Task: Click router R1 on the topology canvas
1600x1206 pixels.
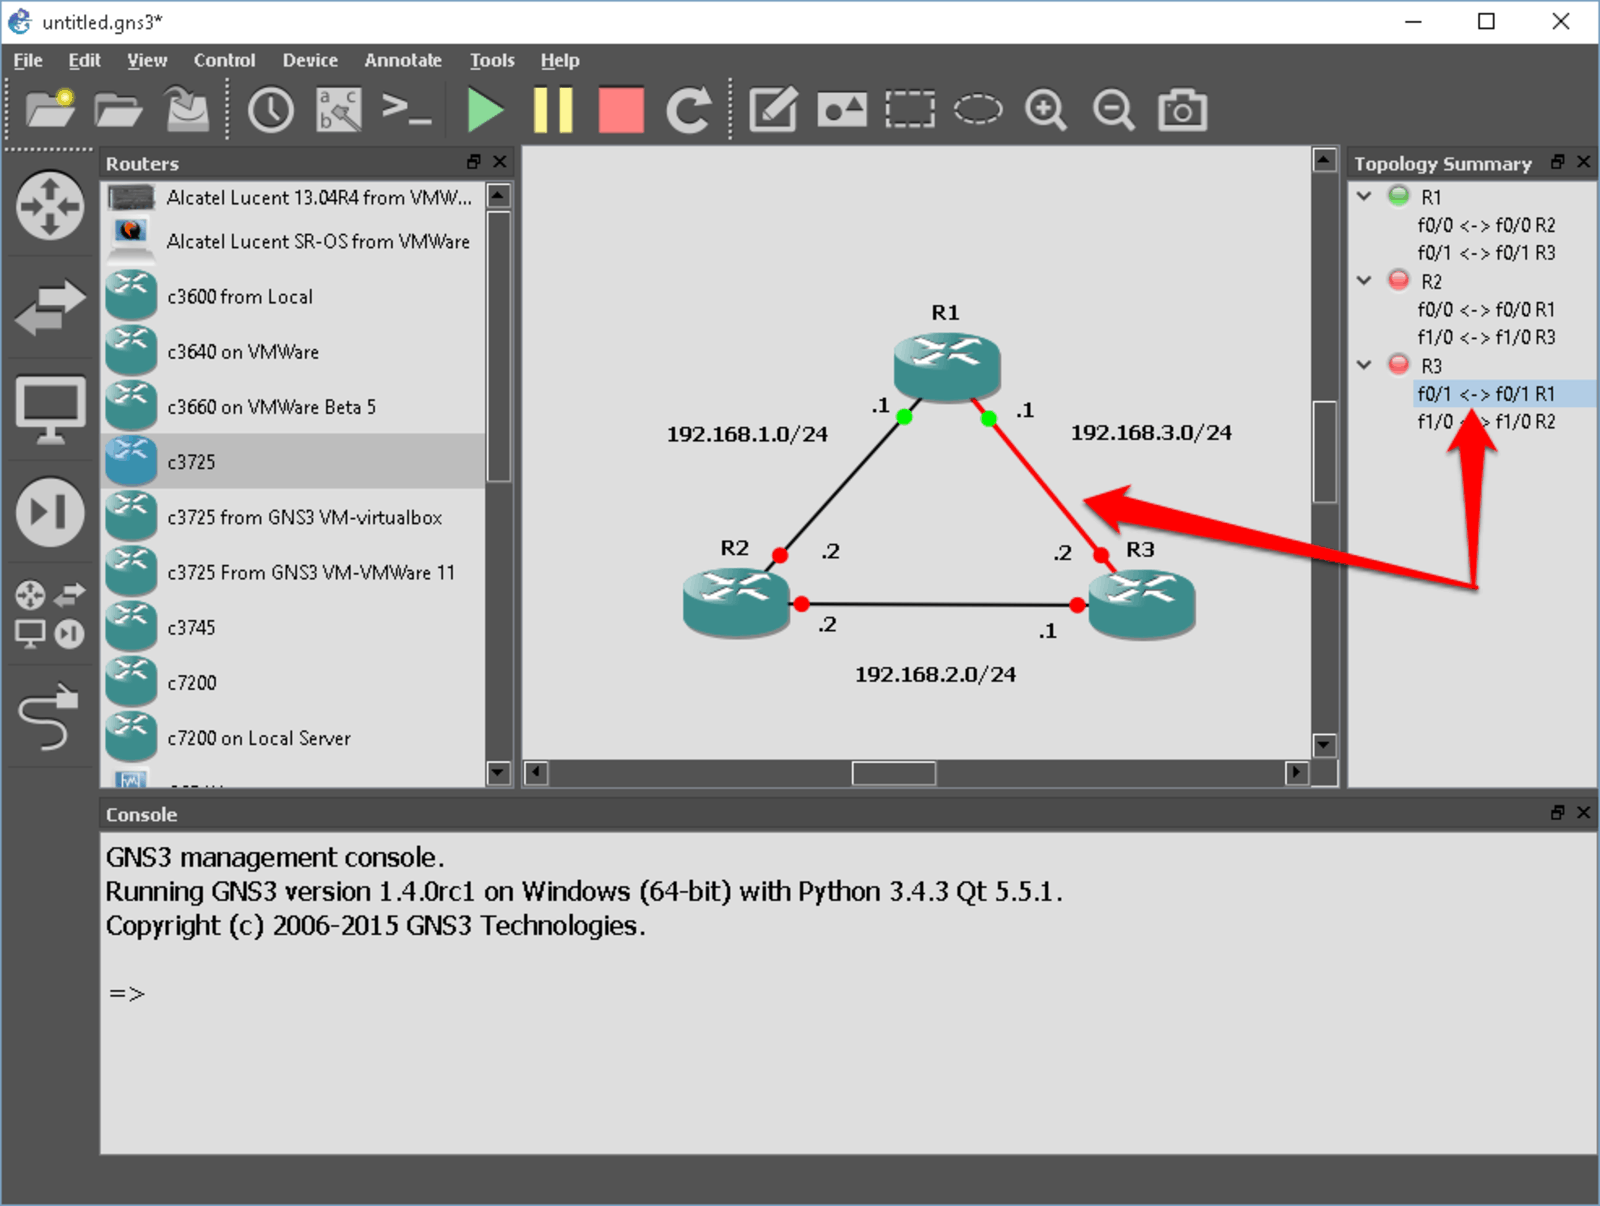Action: [946, 367]
